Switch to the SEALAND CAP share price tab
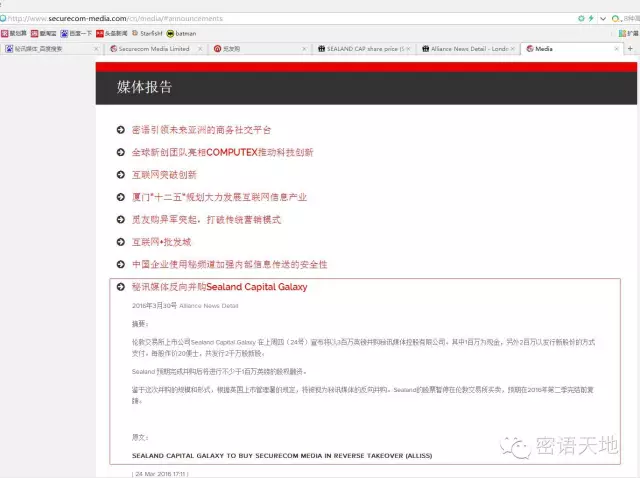Screen dimensions: 640x478 pos(362,49)
